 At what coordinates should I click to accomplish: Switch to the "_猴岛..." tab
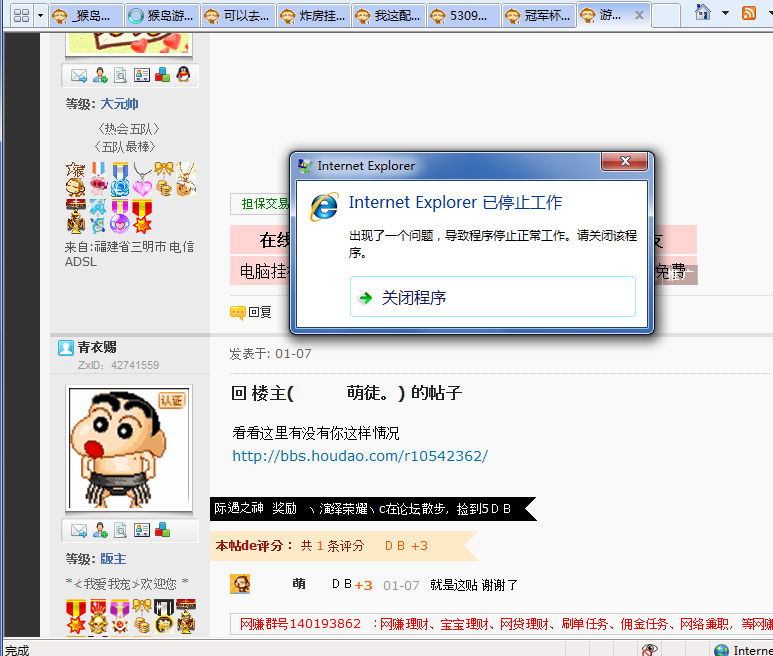(85, 16)
